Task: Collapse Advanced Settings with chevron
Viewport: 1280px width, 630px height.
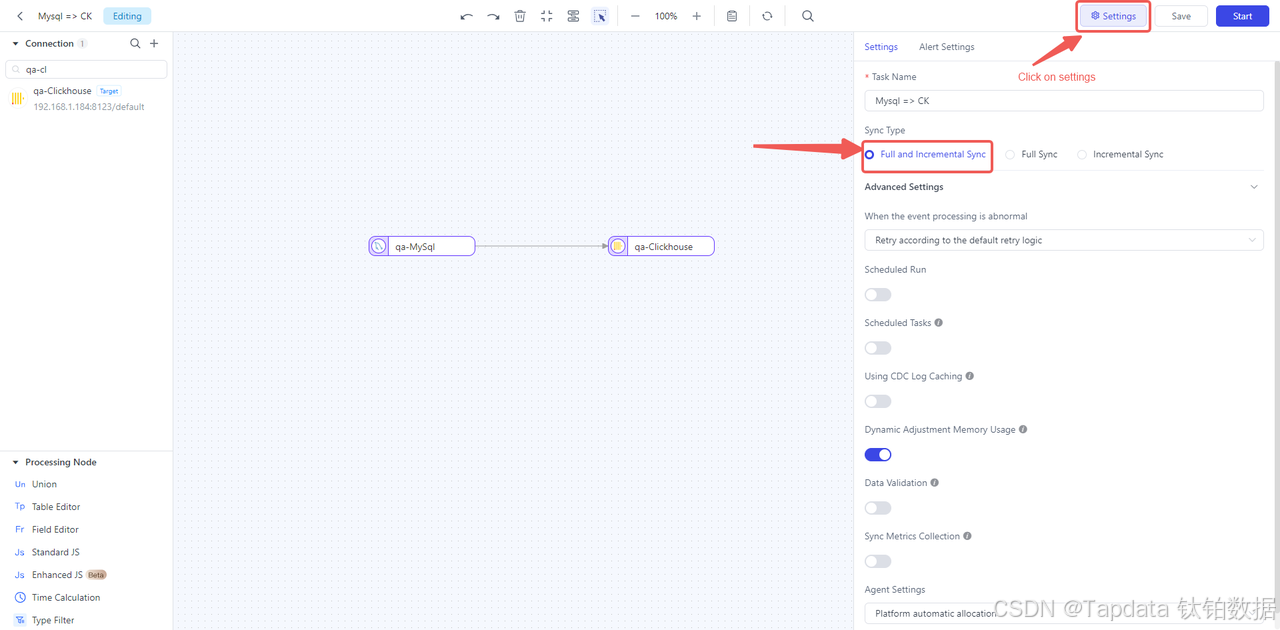Action: pos(1254,187)
